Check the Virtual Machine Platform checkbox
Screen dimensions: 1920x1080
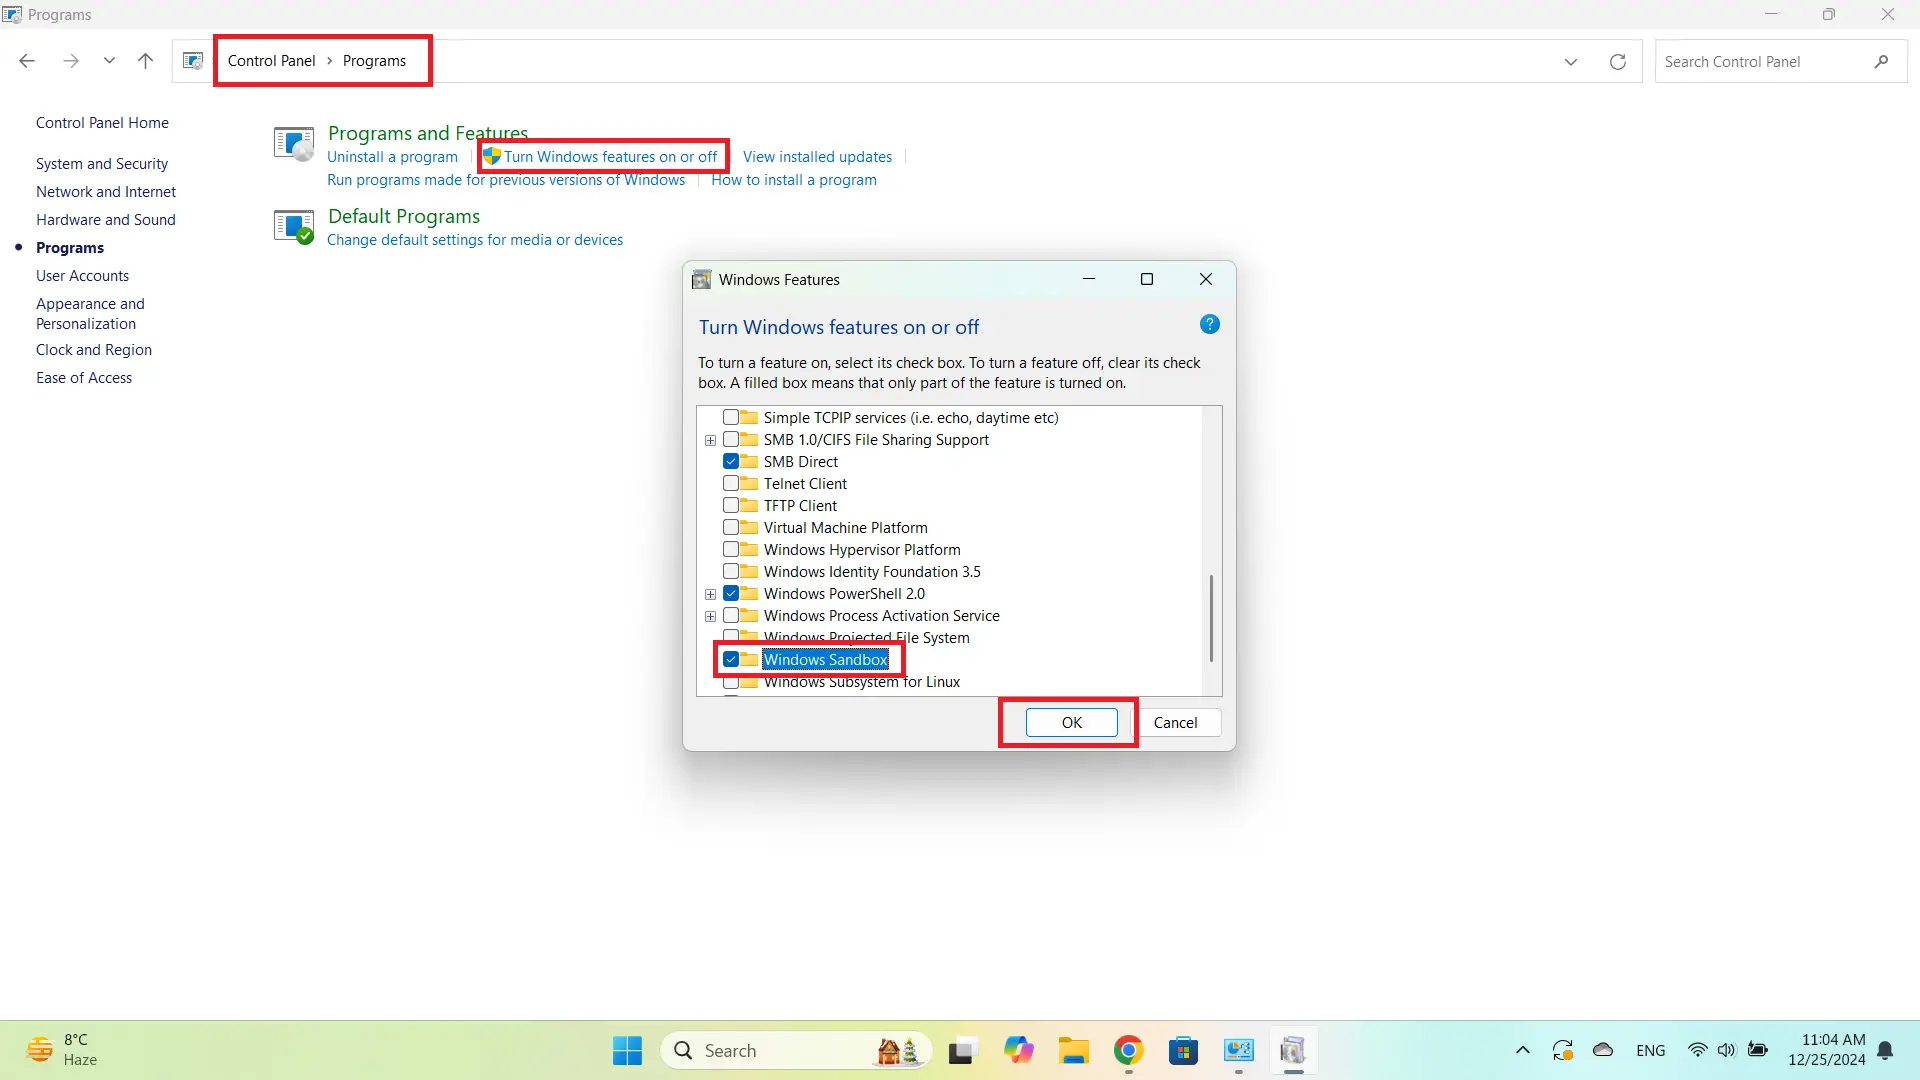click(x=731, y=528)
